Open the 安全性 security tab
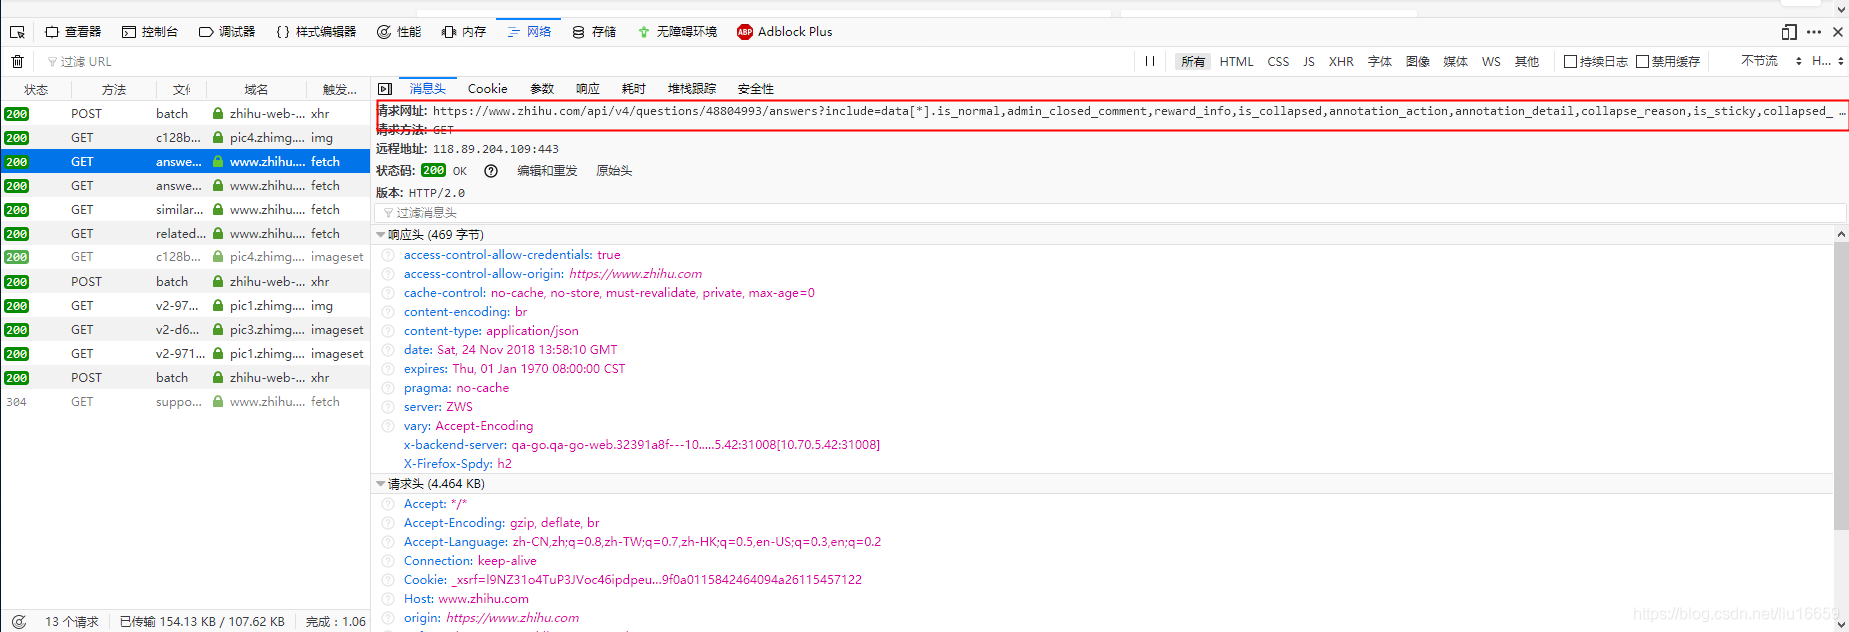1849x632 pixels. click(756, 89)
